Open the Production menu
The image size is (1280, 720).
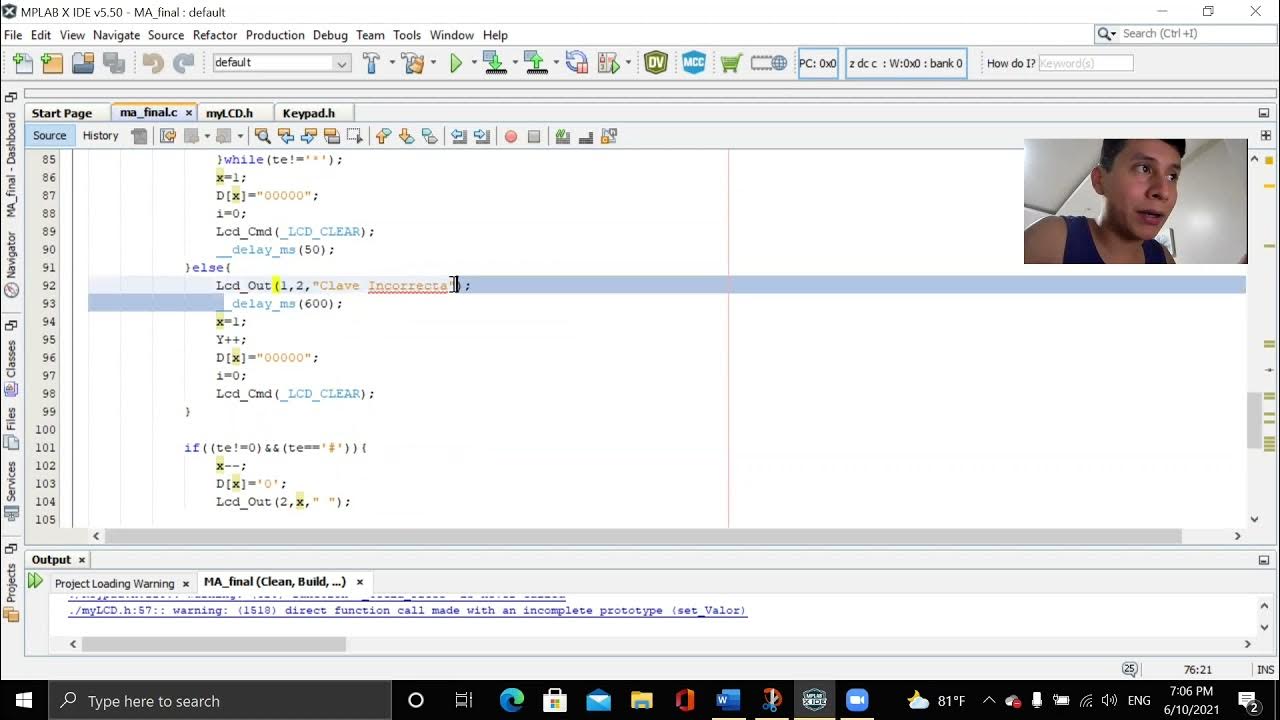[x=275, y=35]
